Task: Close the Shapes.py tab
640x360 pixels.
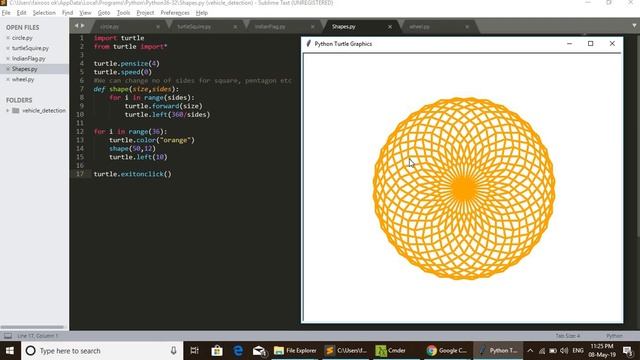Action: coord(390,27)
